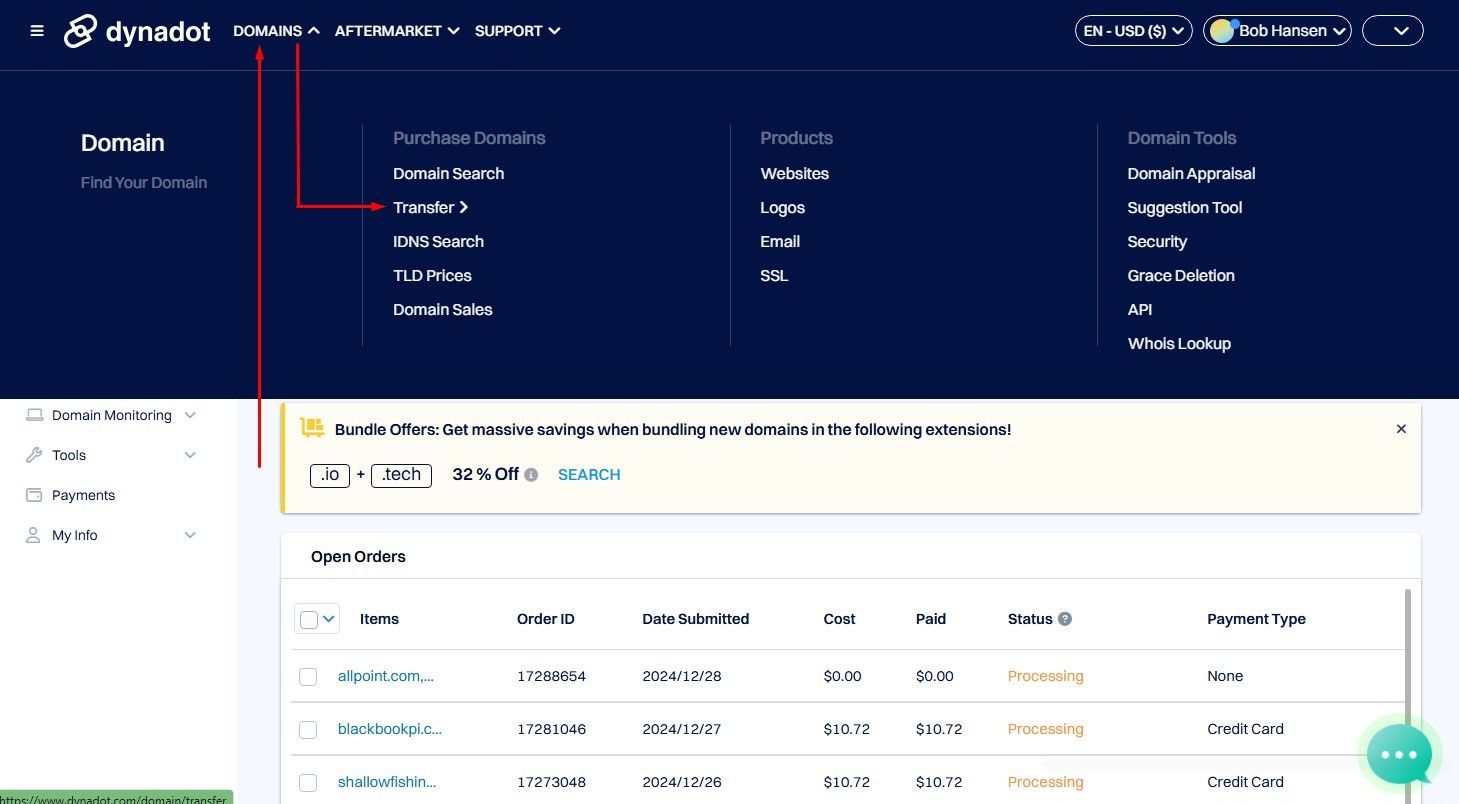Choose IDNS Search menu item

pyautogui.click(x=438, y=242)
